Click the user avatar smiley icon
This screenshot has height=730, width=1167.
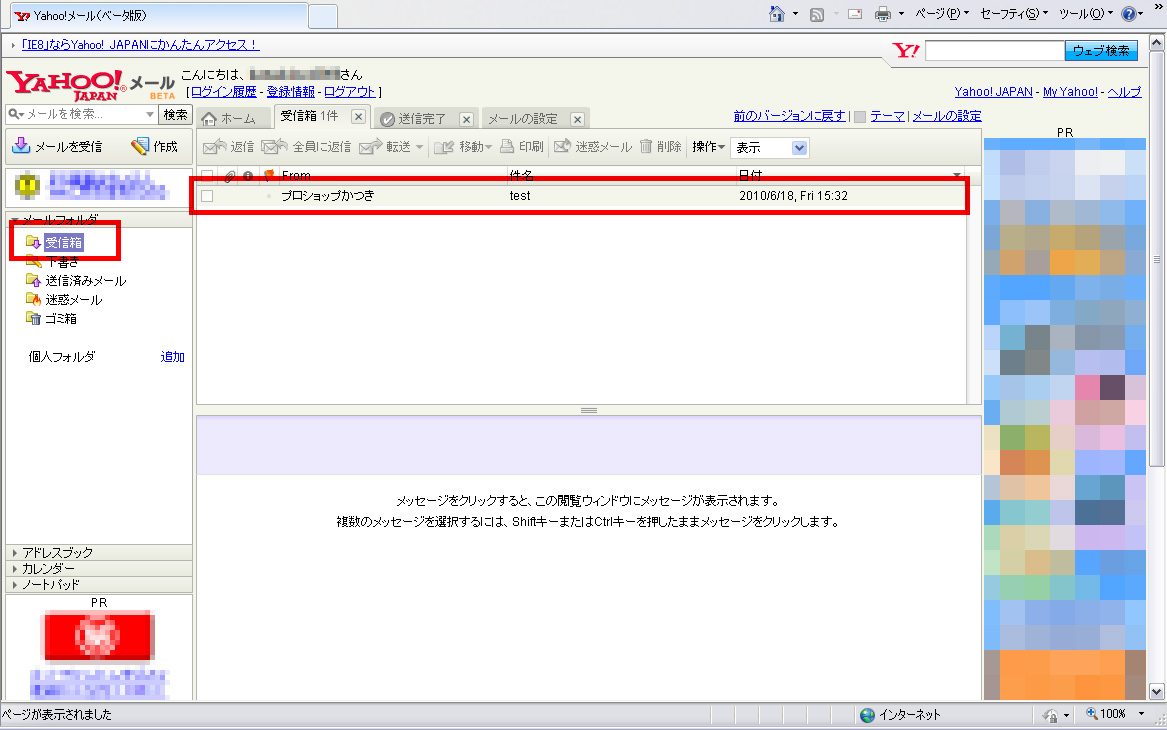[28, 185]
